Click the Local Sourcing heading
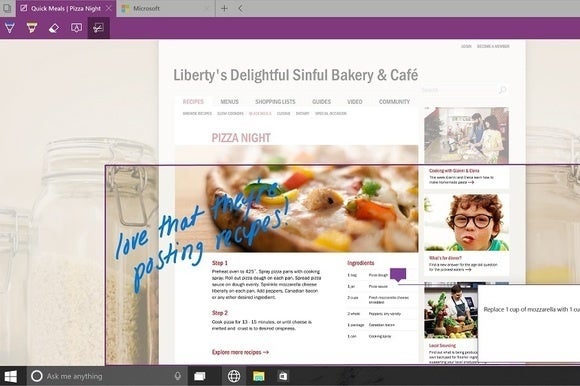580x386 pixels. pyautogui.click(x=442, y=345)
